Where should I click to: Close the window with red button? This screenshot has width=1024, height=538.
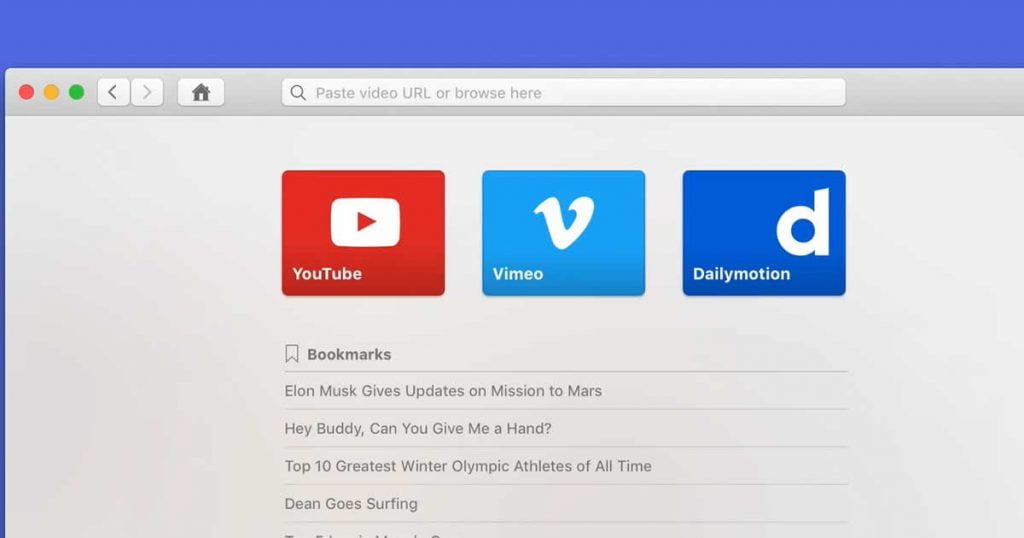click(26, 93)
